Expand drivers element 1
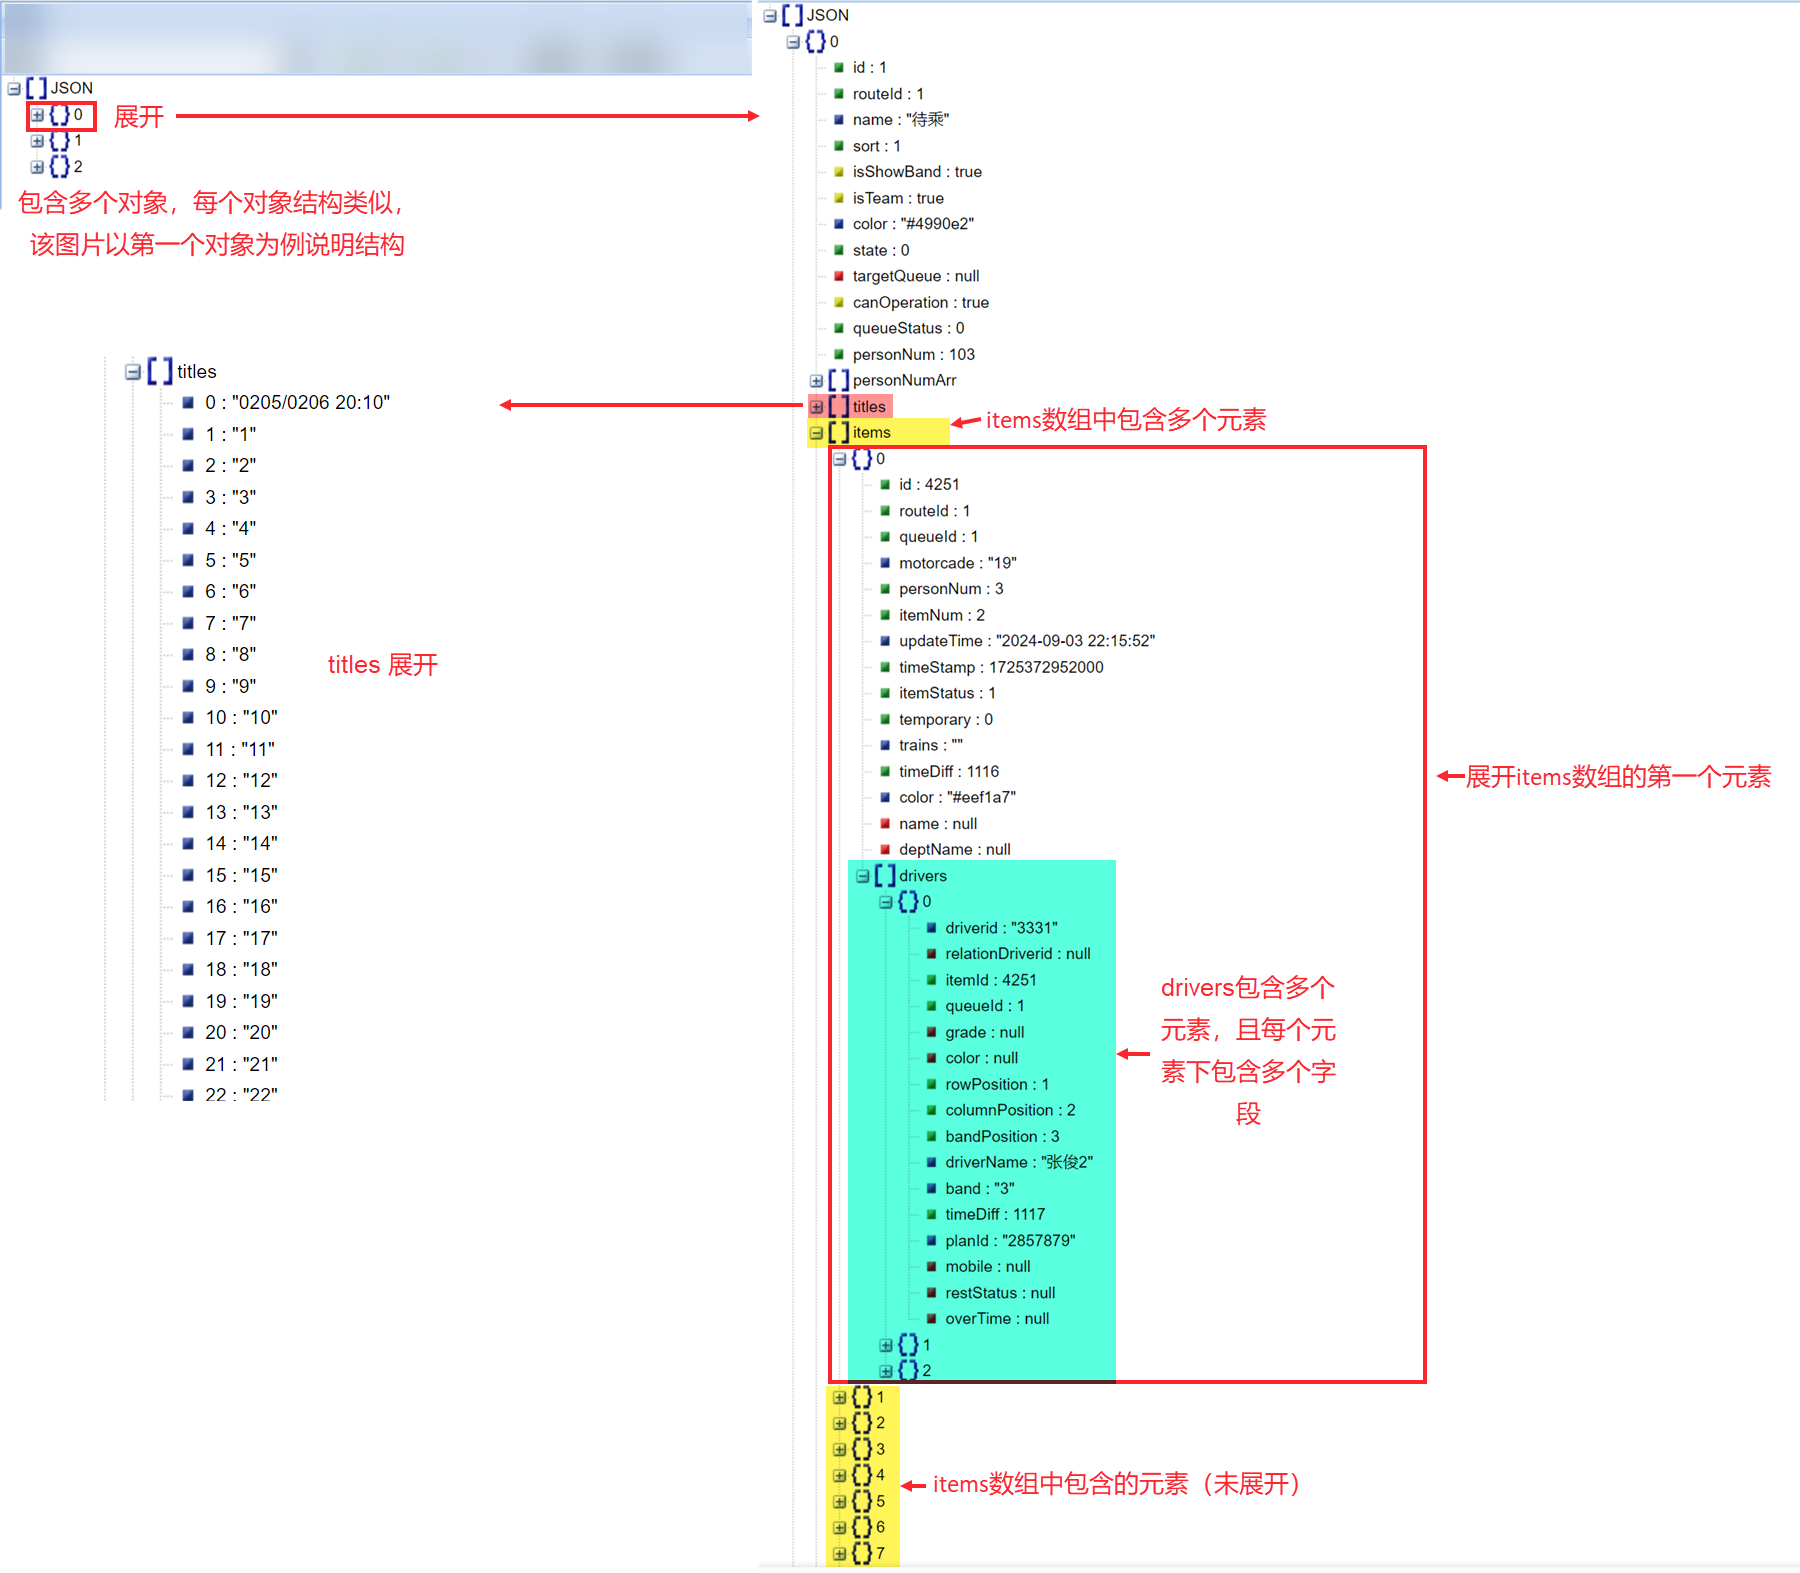 tap(885, 1345)
